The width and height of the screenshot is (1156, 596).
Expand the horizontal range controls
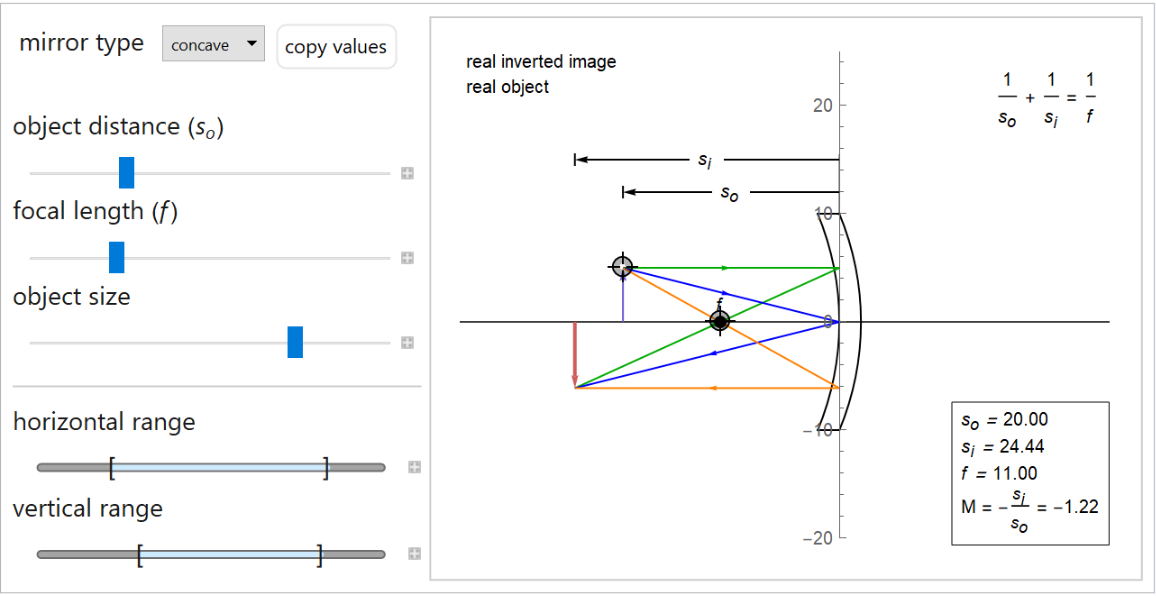click(414, 467)
